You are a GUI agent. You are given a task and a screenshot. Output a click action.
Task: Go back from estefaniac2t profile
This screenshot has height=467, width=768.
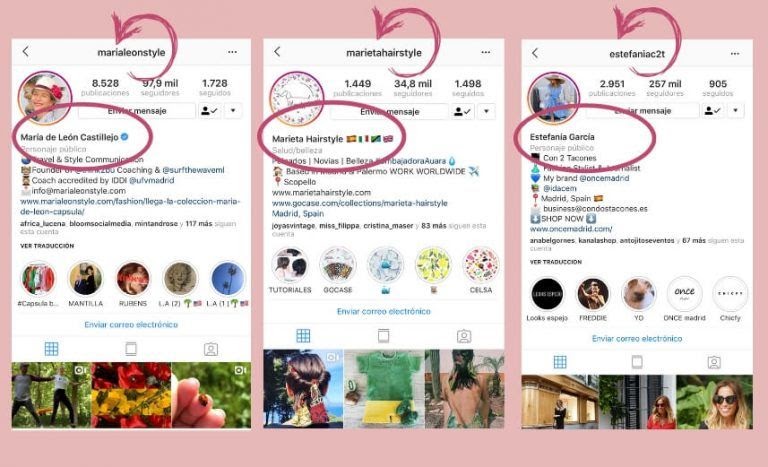pos(535,53)
